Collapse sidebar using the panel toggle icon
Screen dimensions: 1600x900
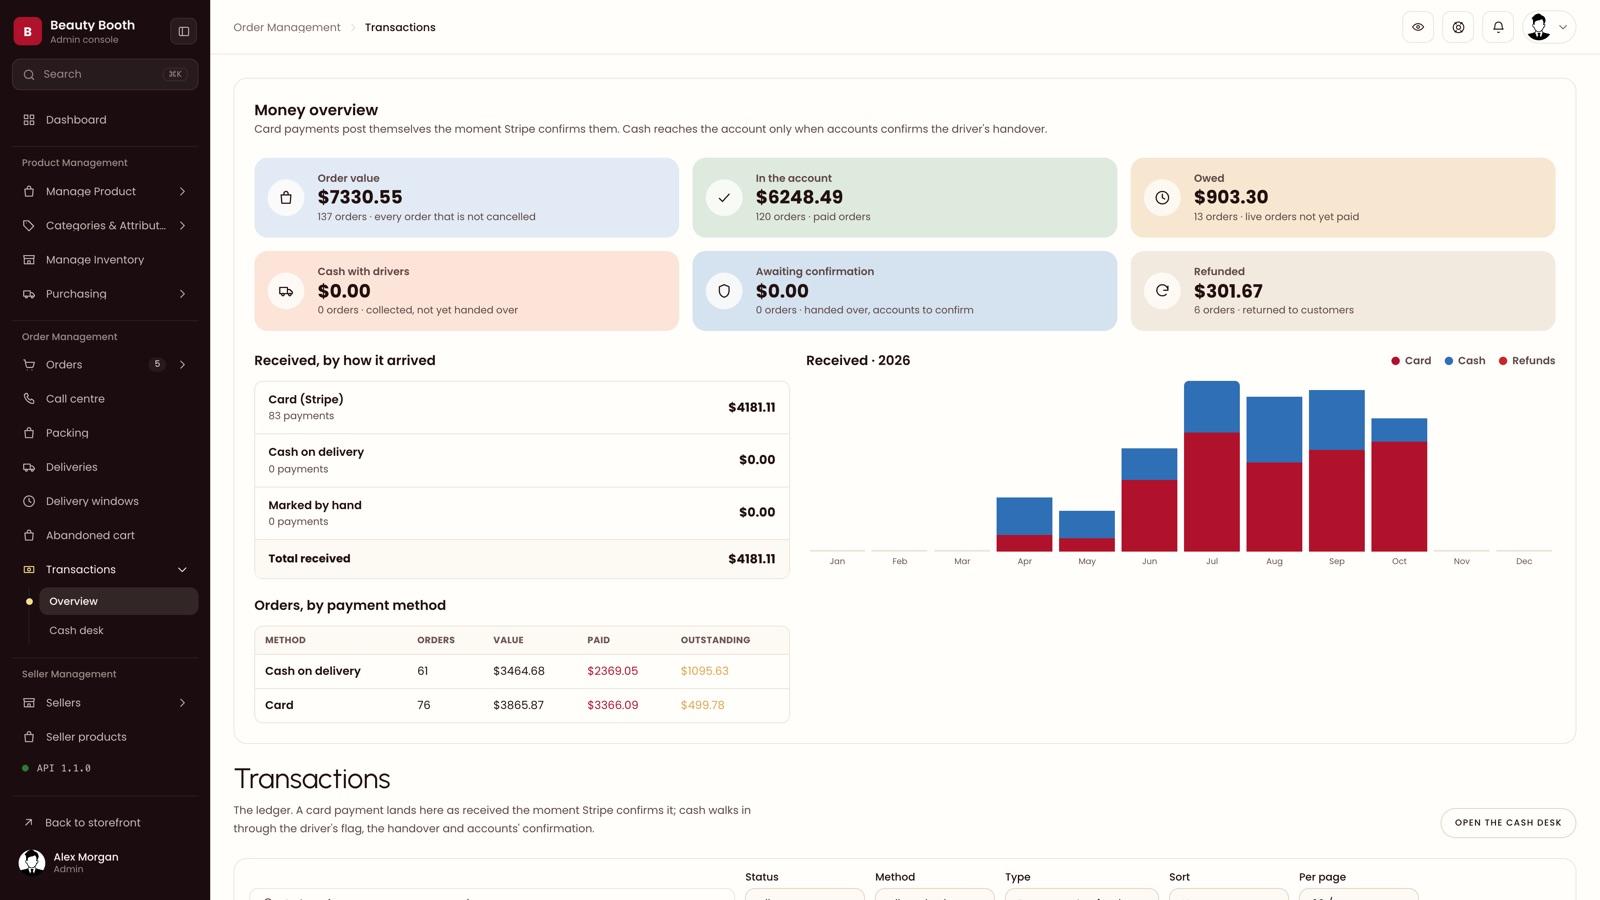pyautogui.click(x=184, y=31)
